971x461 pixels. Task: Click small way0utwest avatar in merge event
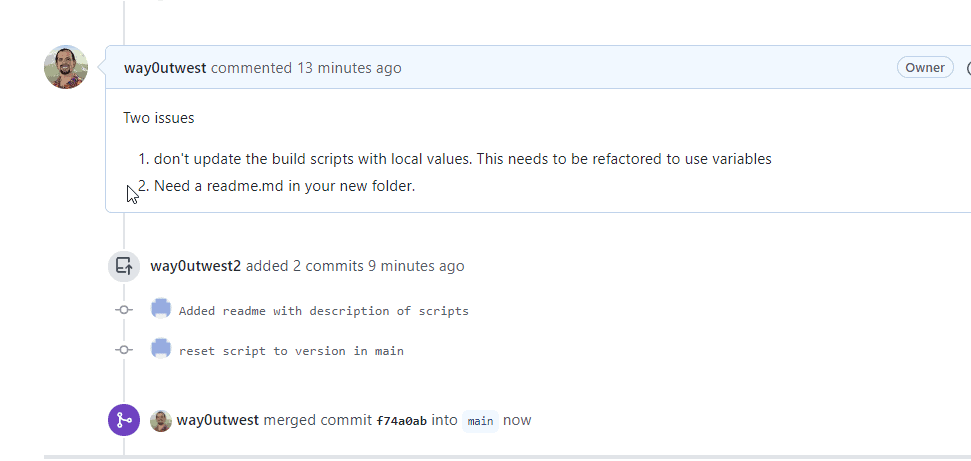(x=161, y=420)
